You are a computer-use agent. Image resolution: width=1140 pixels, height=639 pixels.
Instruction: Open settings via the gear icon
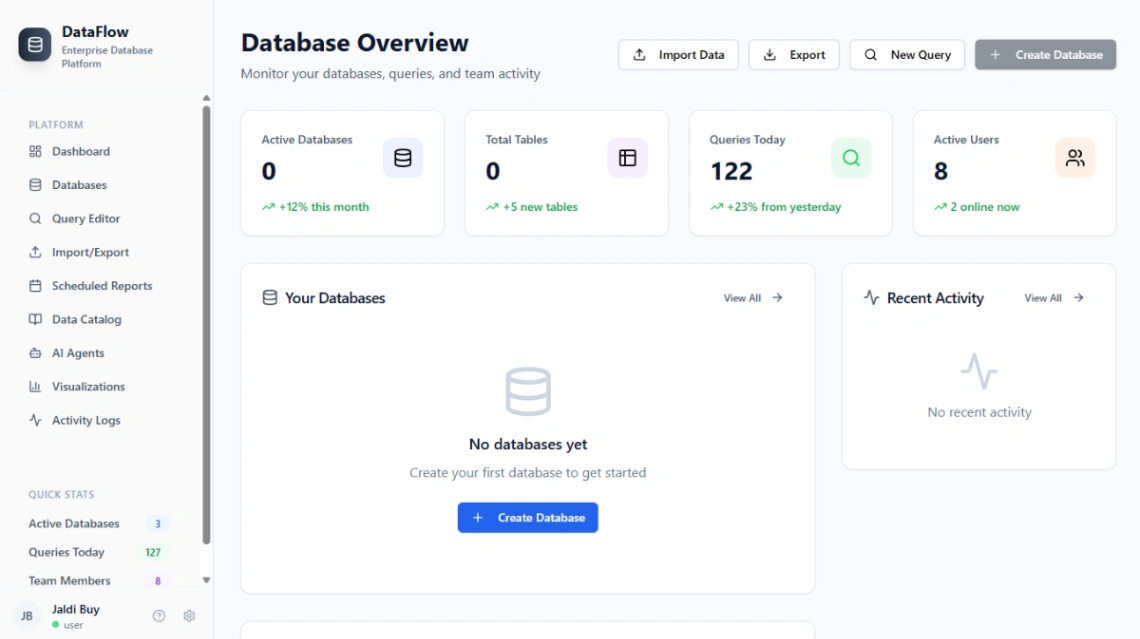189,616
